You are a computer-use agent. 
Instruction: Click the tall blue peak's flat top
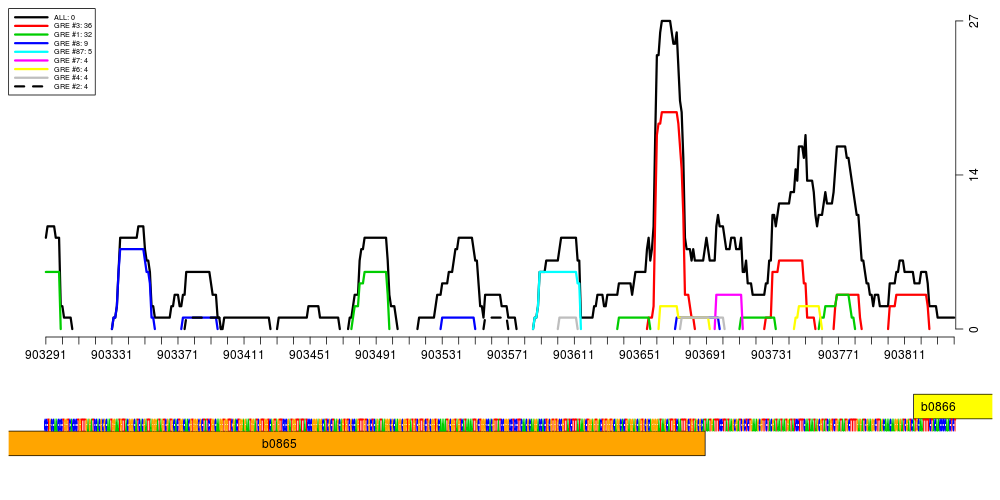(131, 249)
